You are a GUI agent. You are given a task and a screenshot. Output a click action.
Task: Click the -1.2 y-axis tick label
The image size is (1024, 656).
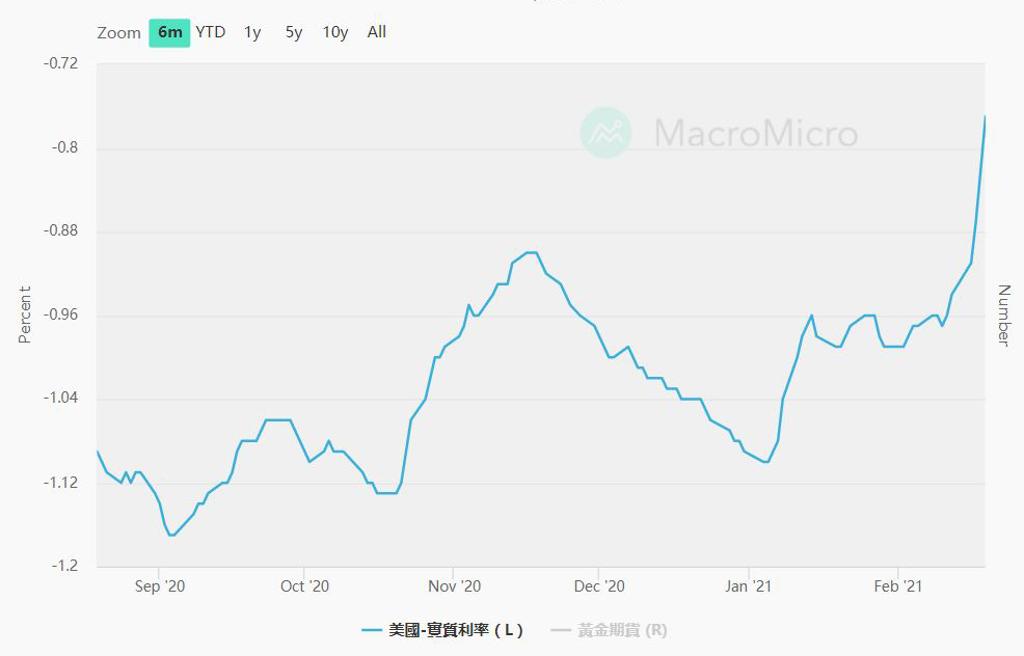click(x=65, y=566)
